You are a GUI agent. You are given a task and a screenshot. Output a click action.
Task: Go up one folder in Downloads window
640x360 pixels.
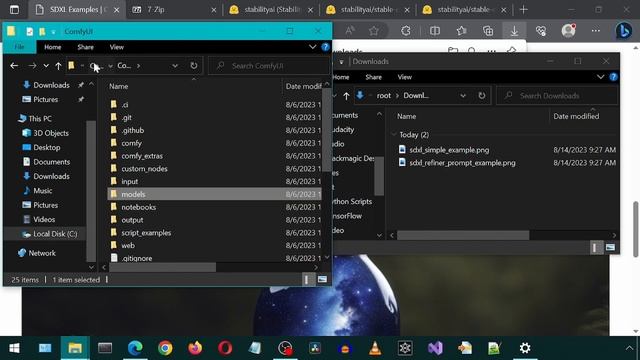(x=347, y=96)
